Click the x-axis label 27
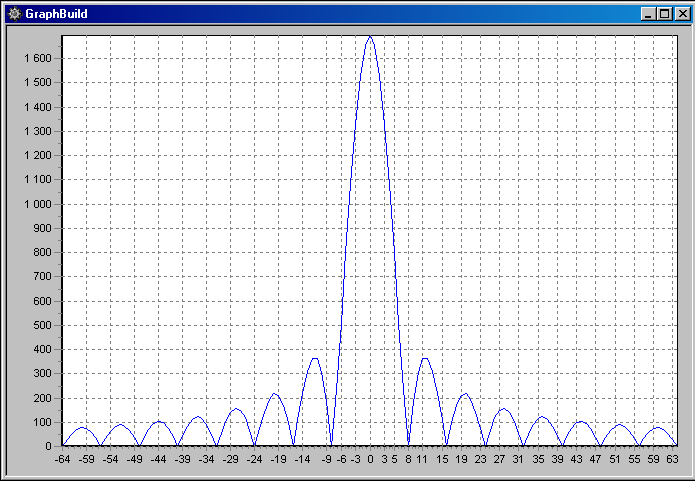 pyautogui.click(x=500, y=459)
